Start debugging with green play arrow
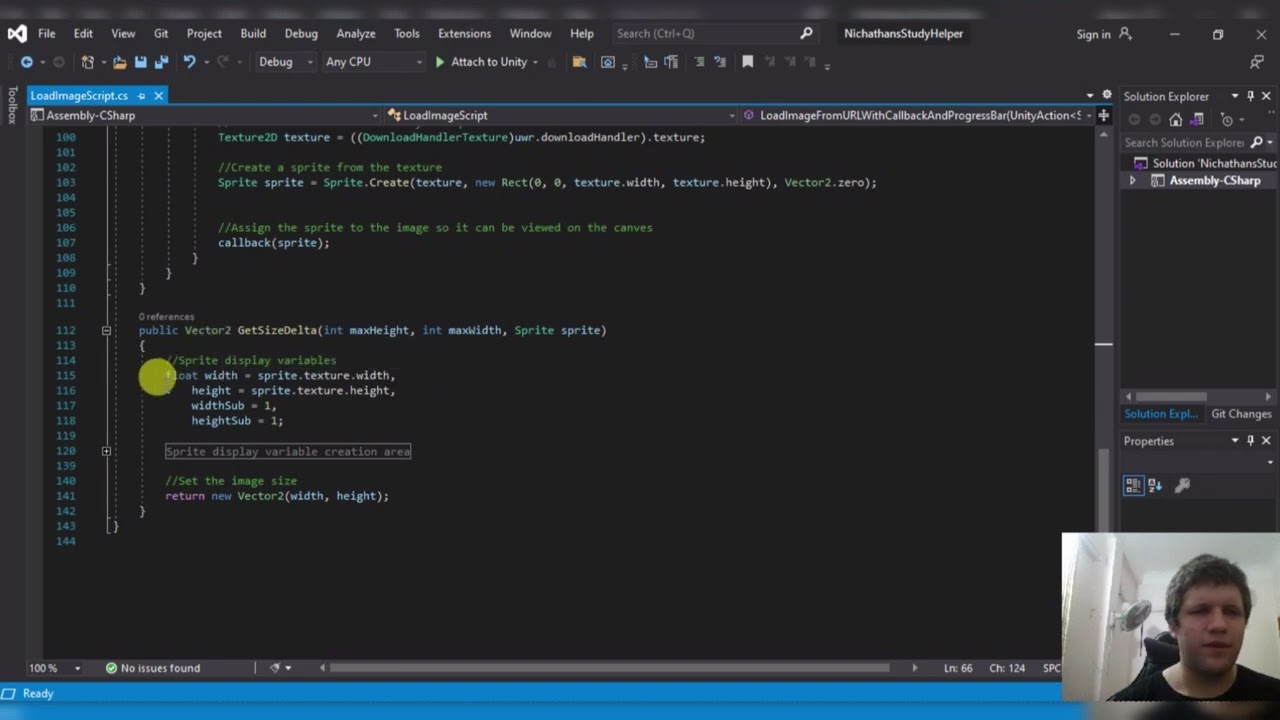This screenshot has width=1280, height=720. [x=440, y=62]
